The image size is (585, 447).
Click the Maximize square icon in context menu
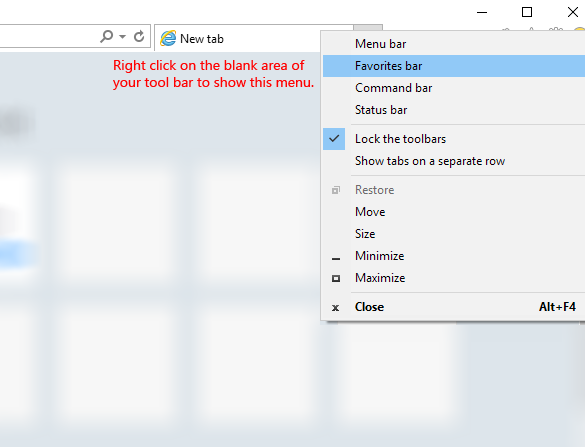336,278
